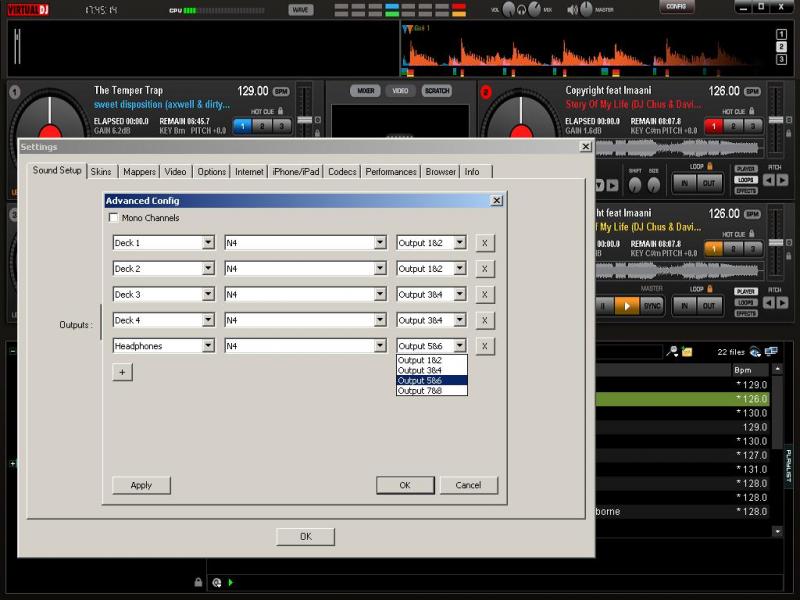The height and width of the screenshot is (600, 800).
Task: Click the Apply button in Advanced Config
Action: pyautogui.click(x=141, y=485)
